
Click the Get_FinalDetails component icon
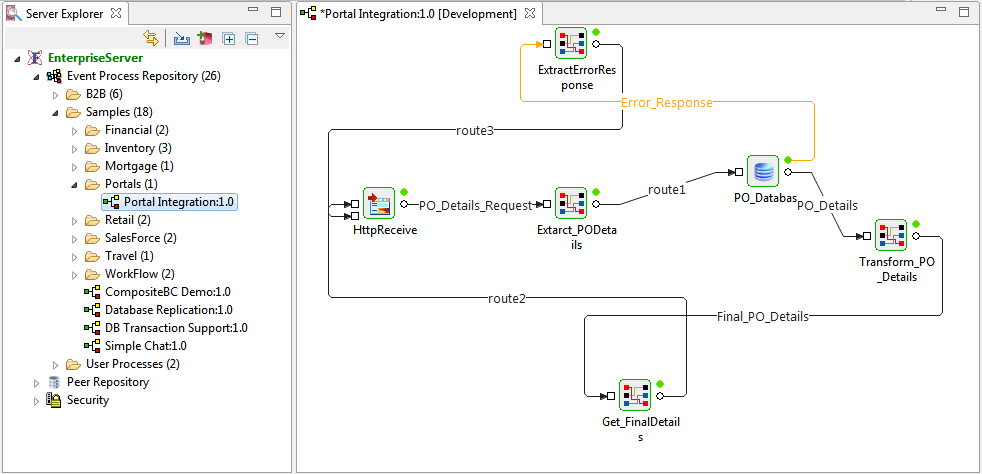click(635, 395)
